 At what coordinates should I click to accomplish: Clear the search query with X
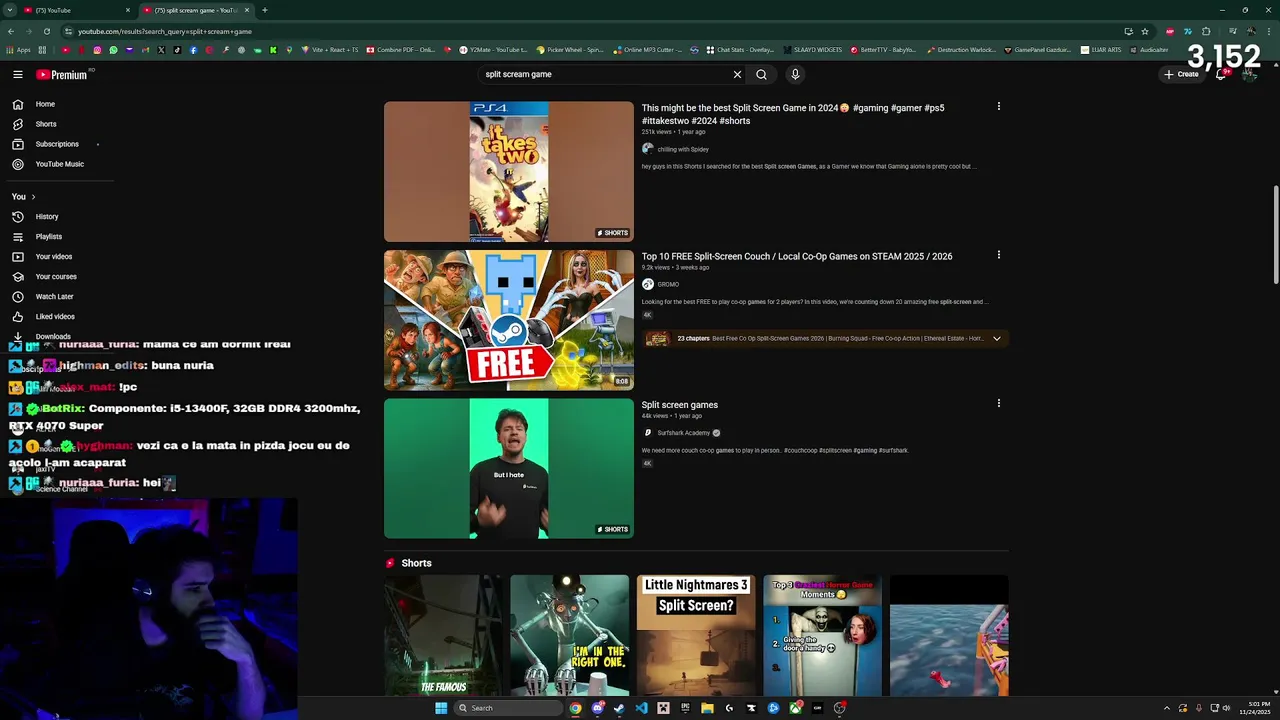737,74
